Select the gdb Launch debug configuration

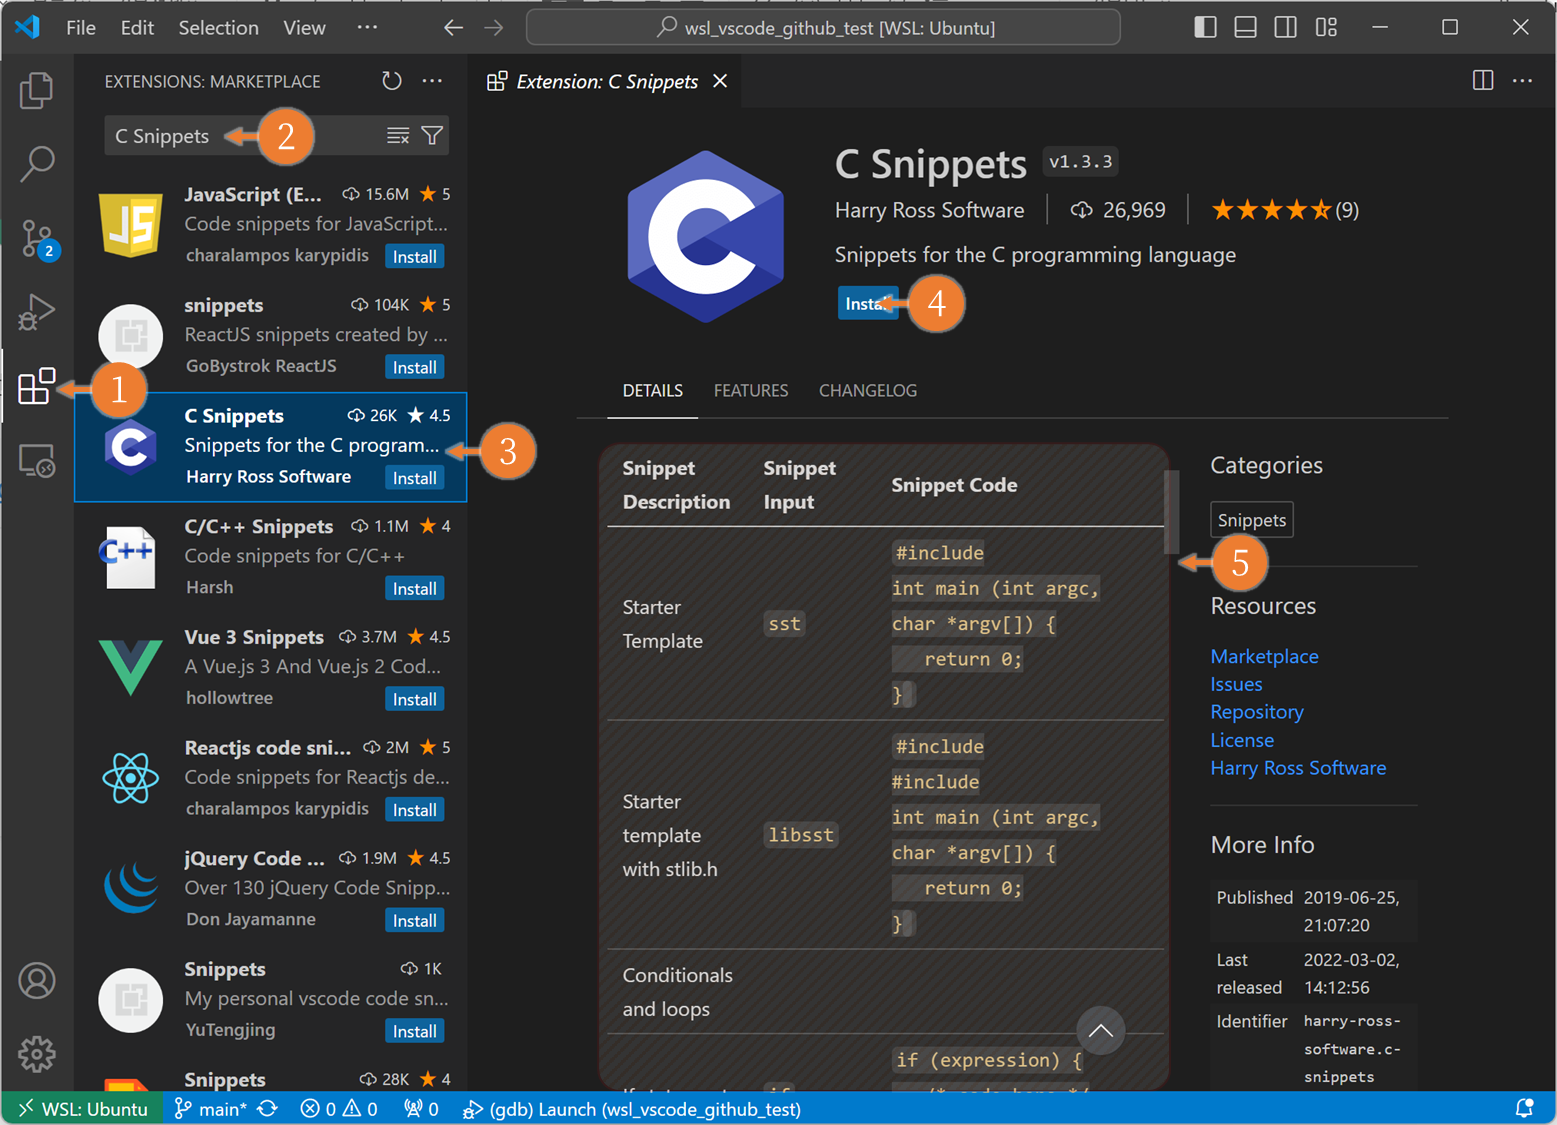click(632, 1109)
